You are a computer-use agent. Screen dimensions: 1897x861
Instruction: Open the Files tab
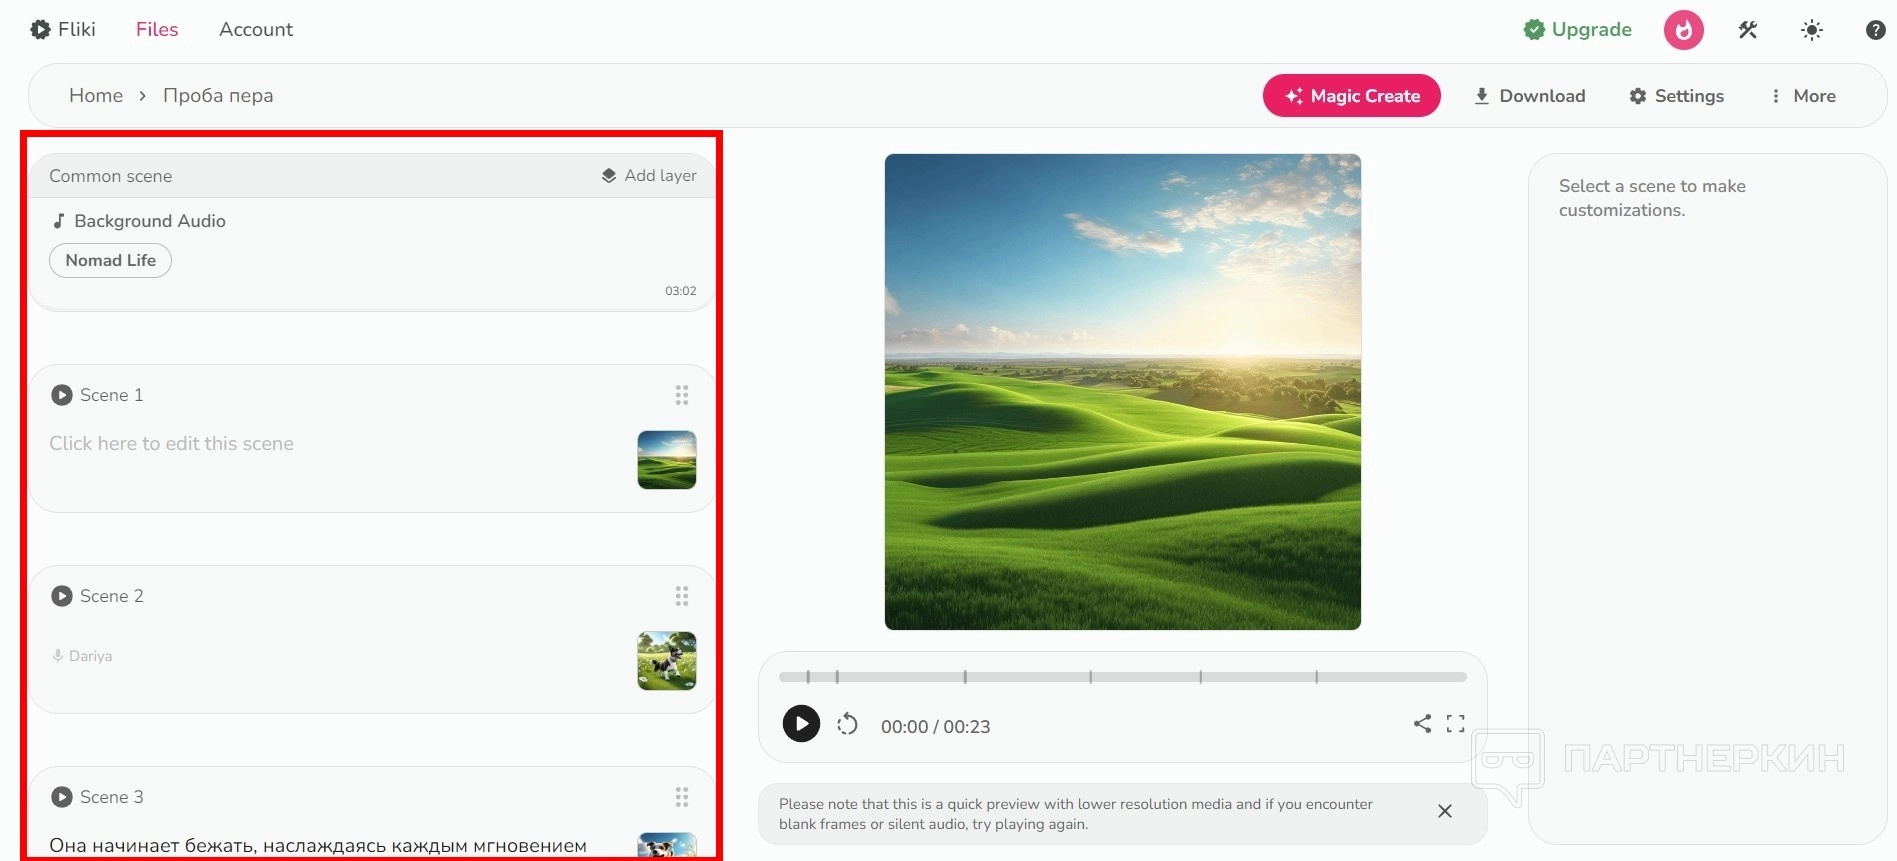tap(157, 30)
